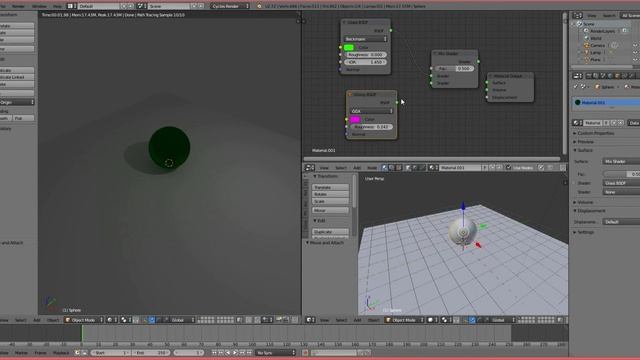Collapse the Glossy BSDF node header
This screenshot has height=360, width=640.
point(350,94)
